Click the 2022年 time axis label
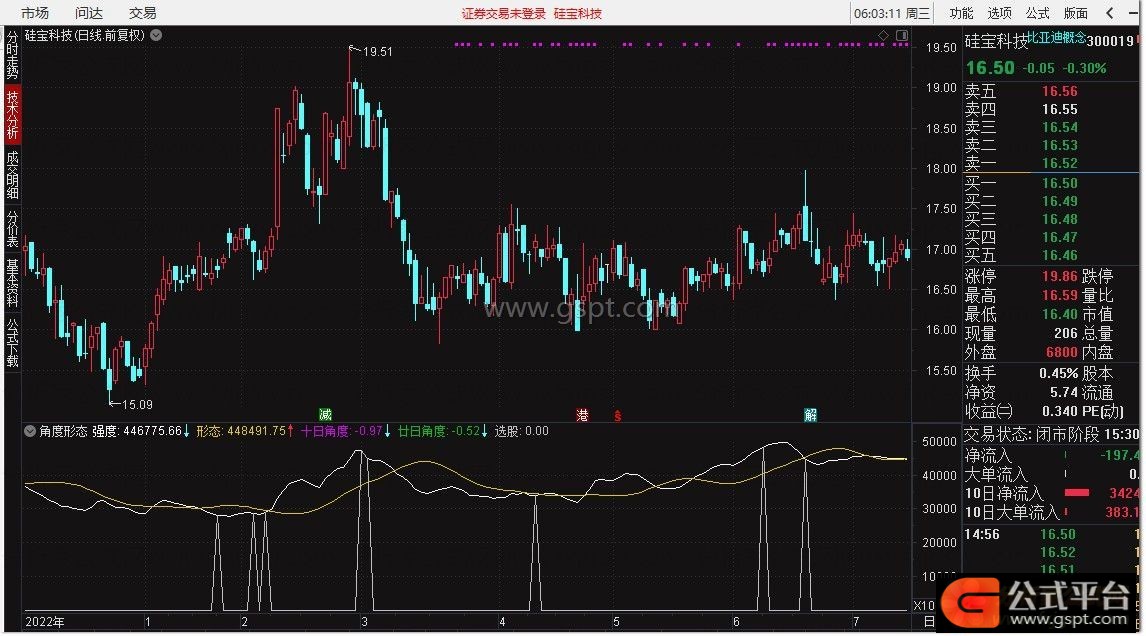This screenshot has height=636, width=1146. click(45, 622)
